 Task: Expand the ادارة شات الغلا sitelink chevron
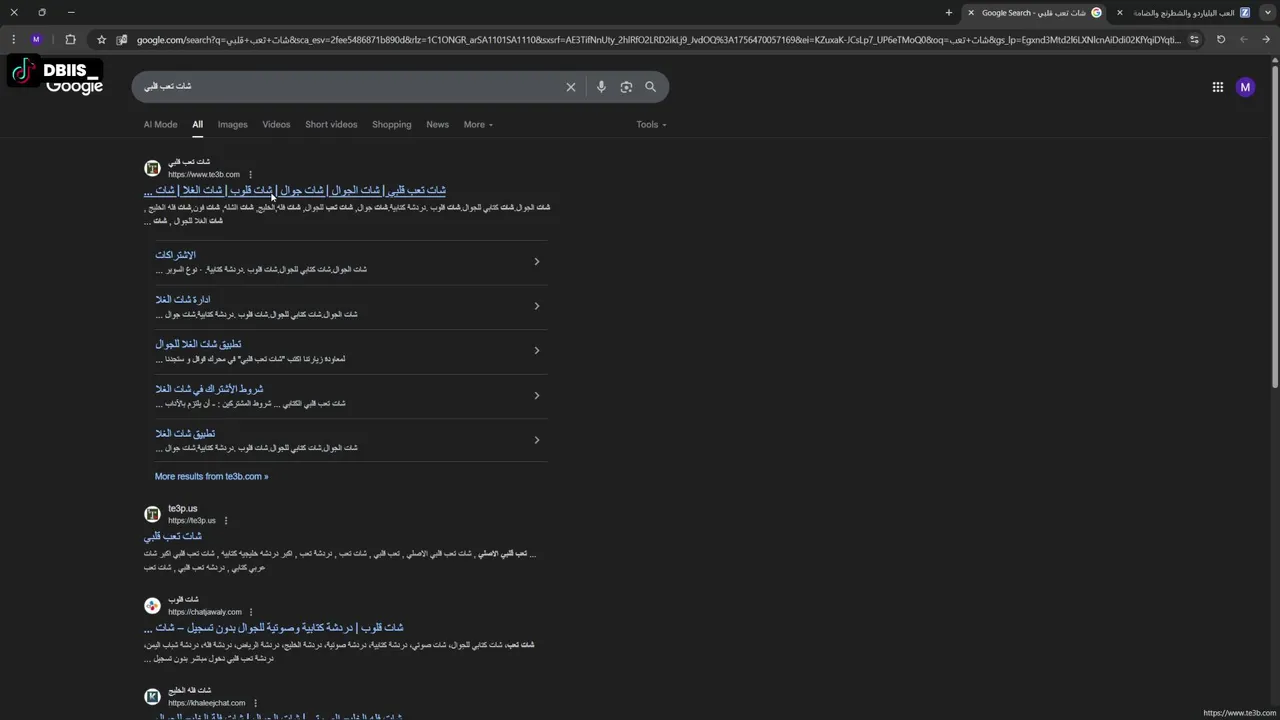click(x=536, y=306)
